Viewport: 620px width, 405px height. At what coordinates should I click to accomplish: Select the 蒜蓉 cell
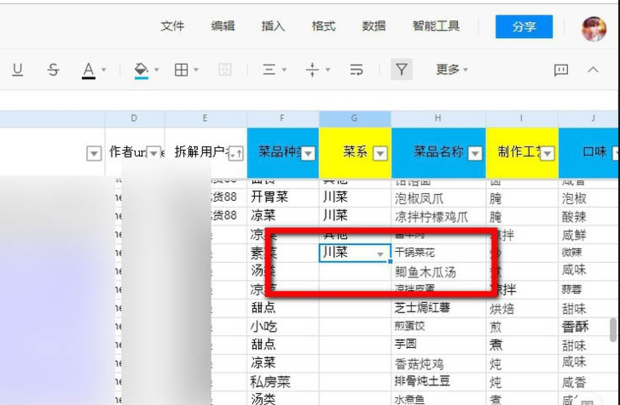[589, 290]
